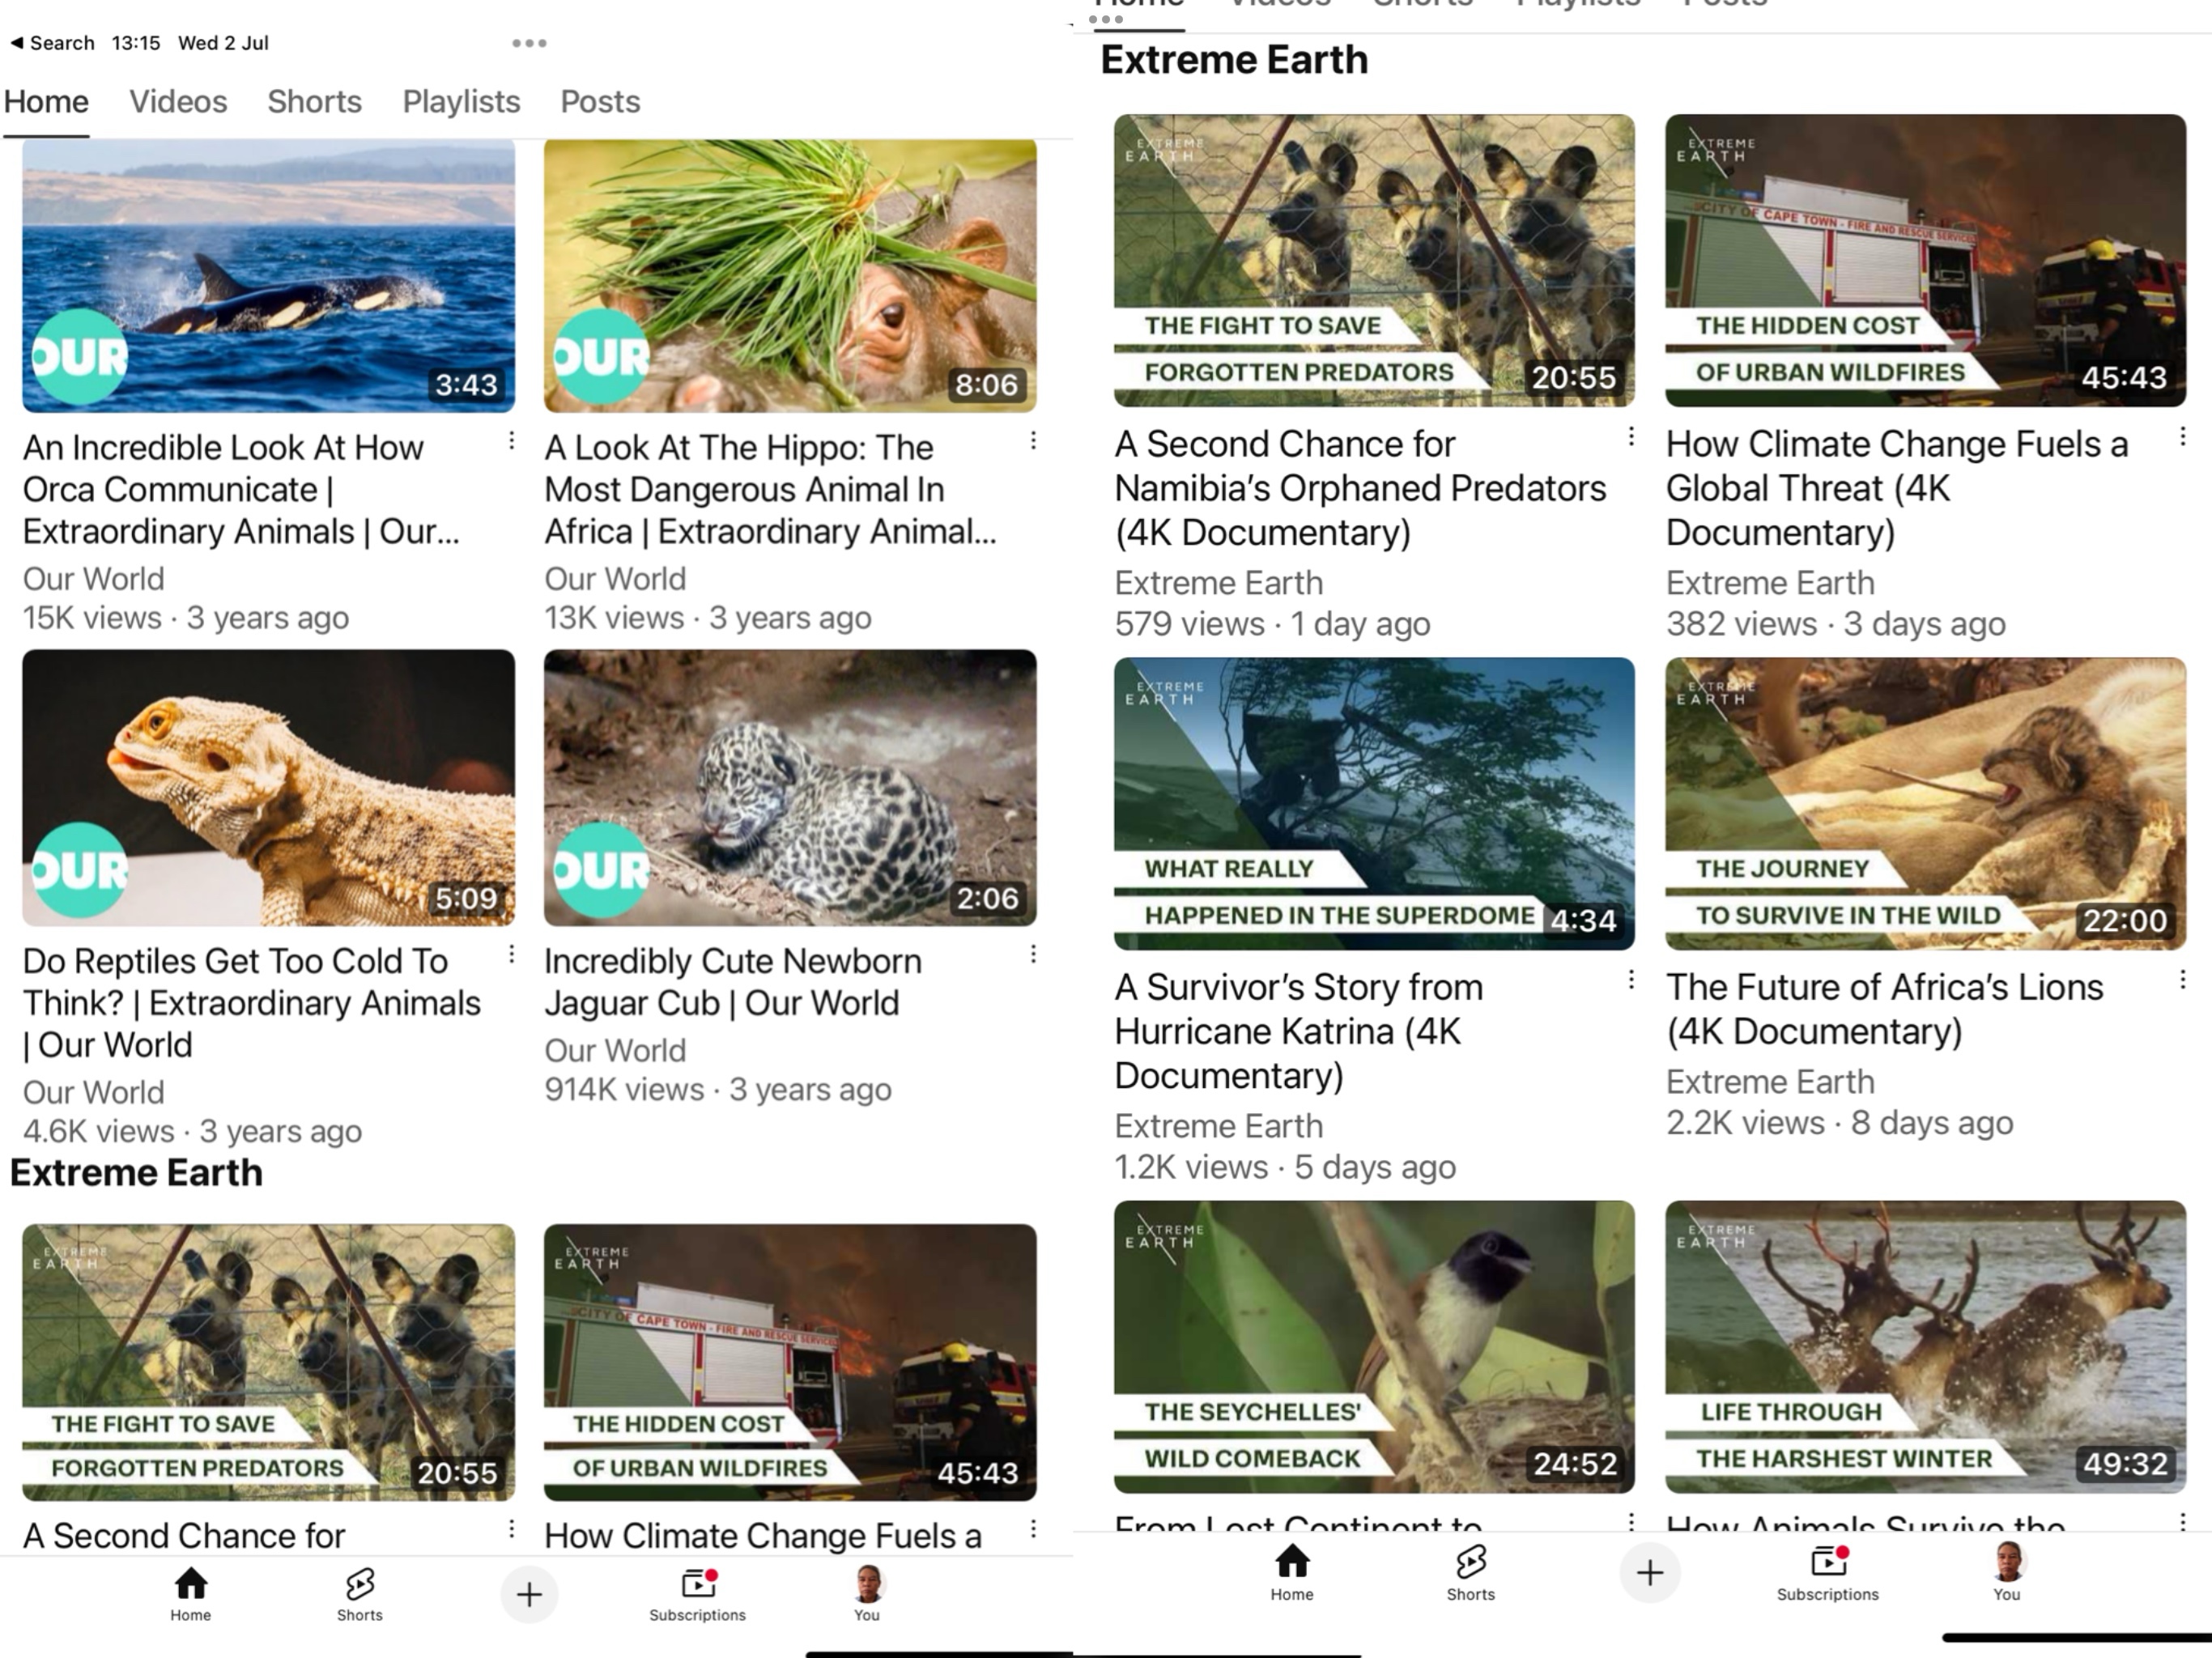Open the Extreme Earth channel link under the Lions video
This screenshot has height=1658, width=2212.
pyautogui.click(x=1769, y=1082)
